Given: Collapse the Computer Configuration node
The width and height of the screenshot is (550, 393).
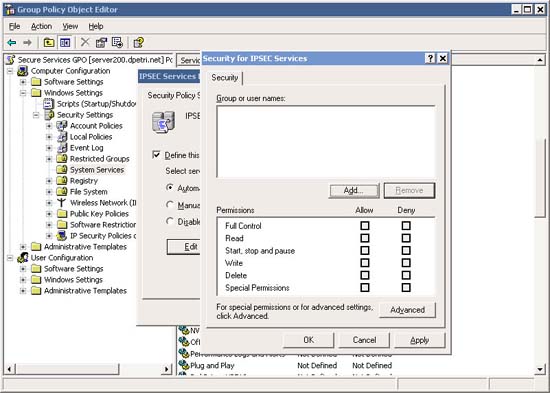Looking at the screenshot, I should [x=10, y=71].
